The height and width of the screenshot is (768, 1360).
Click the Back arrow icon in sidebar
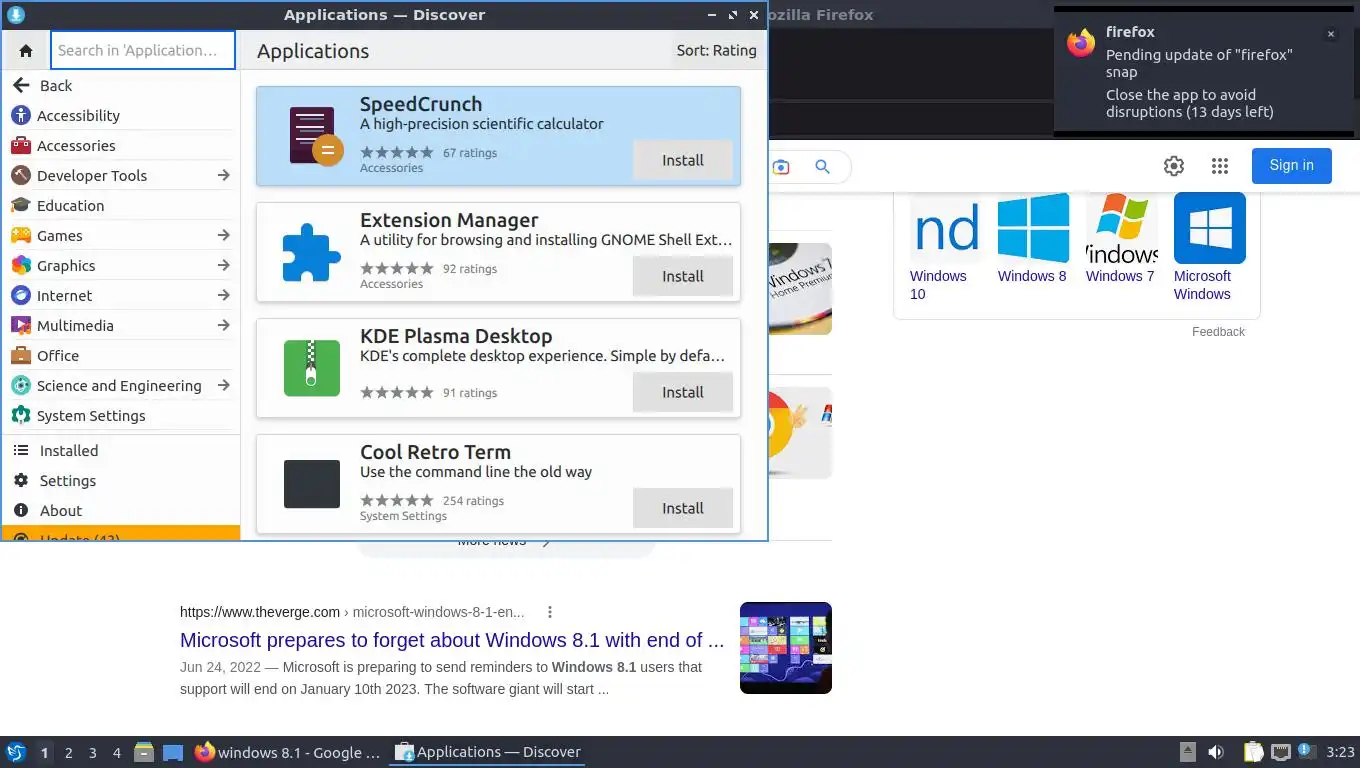21,86
